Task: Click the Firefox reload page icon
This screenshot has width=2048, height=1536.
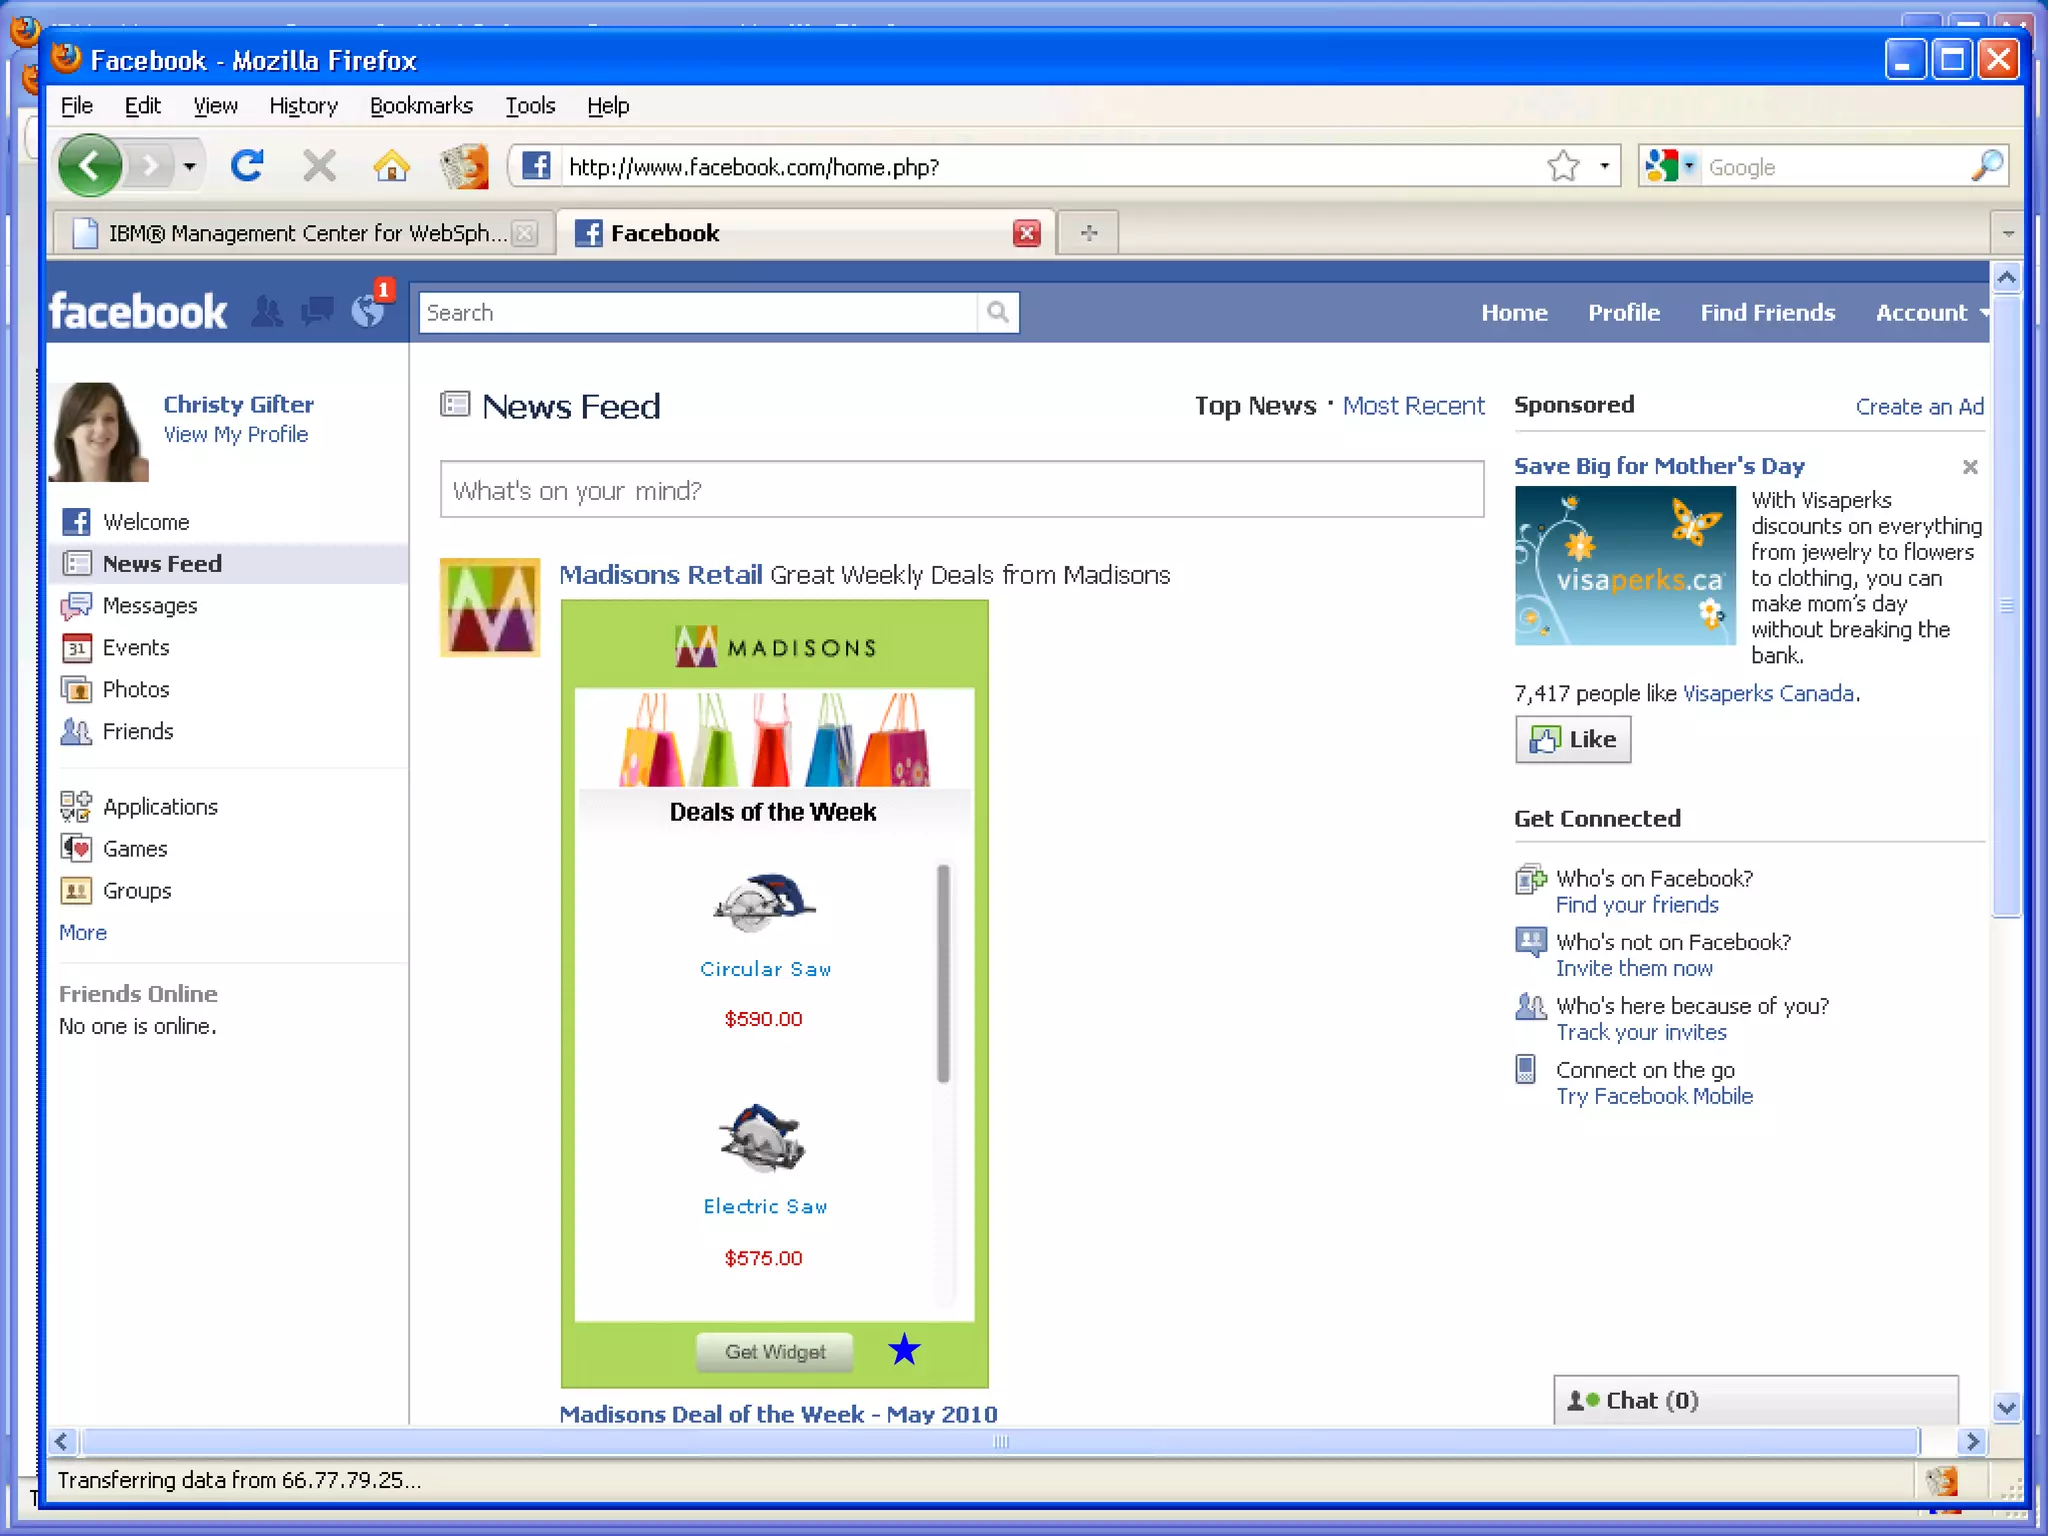Action: [x=246, y=165]
